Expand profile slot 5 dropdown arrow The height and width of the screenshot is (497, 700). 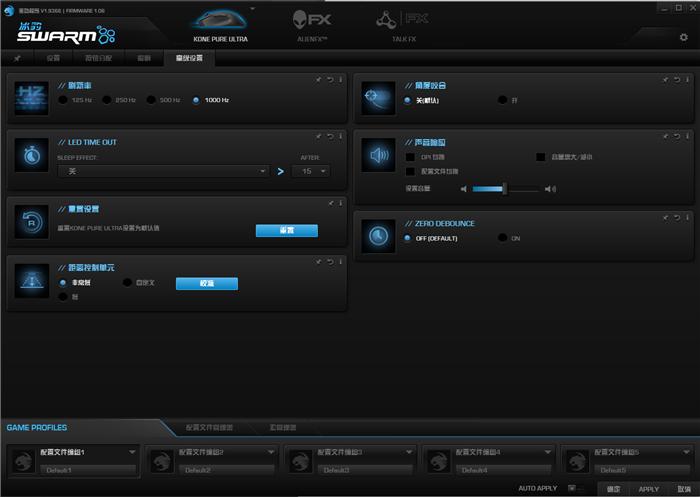(x=686, y=452)
